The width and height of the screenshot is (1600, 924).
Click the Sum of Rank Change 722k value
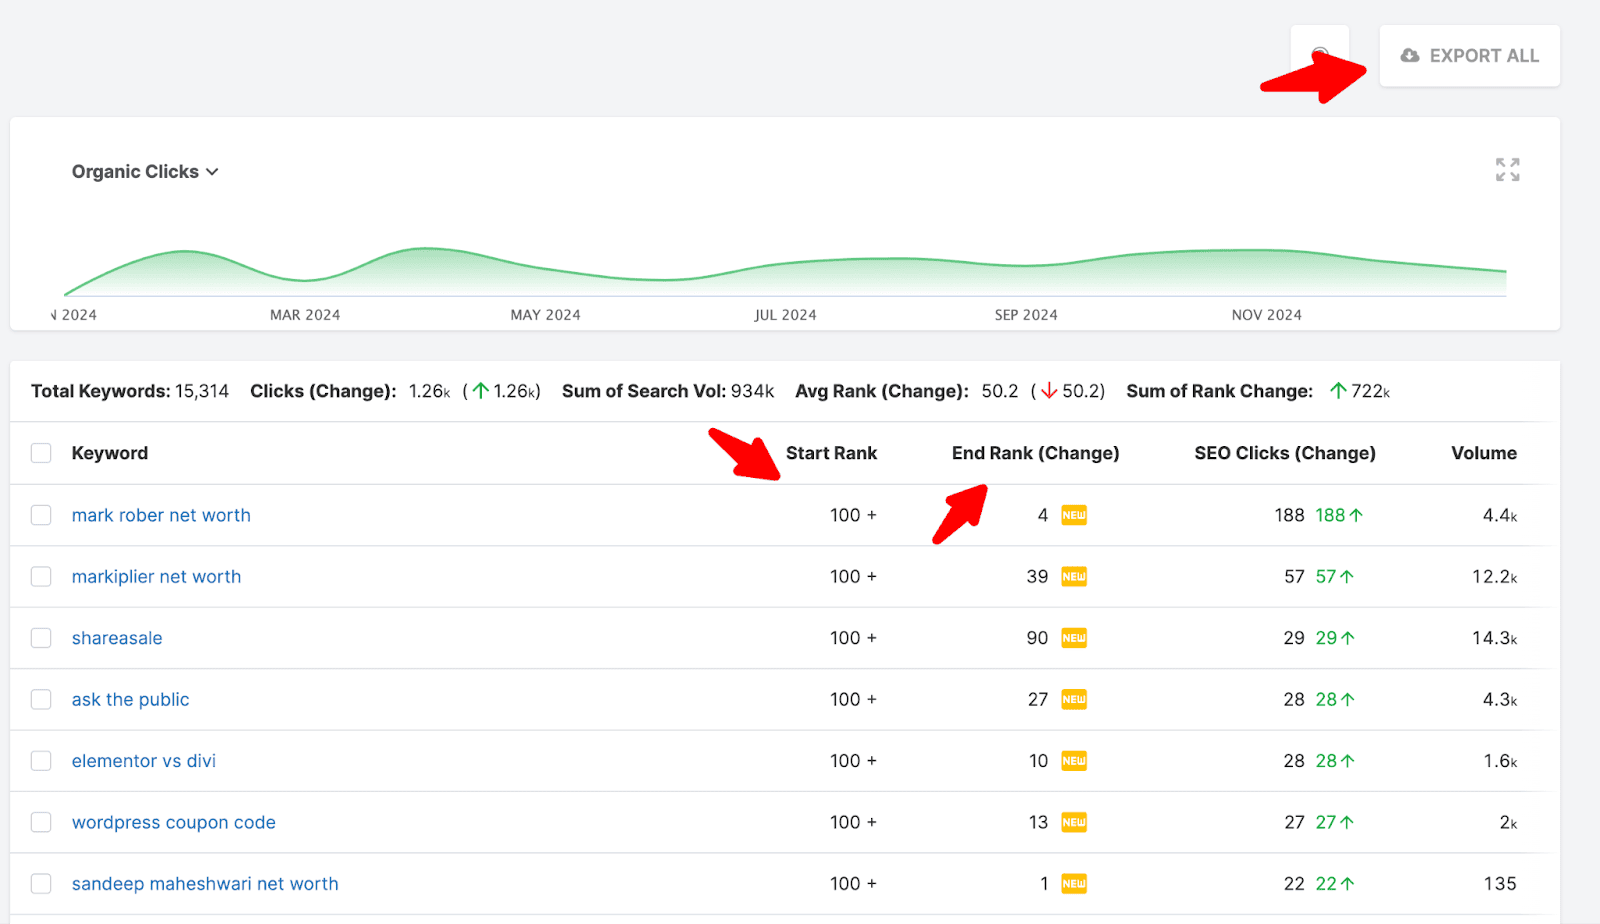[x=1360, y=391]
